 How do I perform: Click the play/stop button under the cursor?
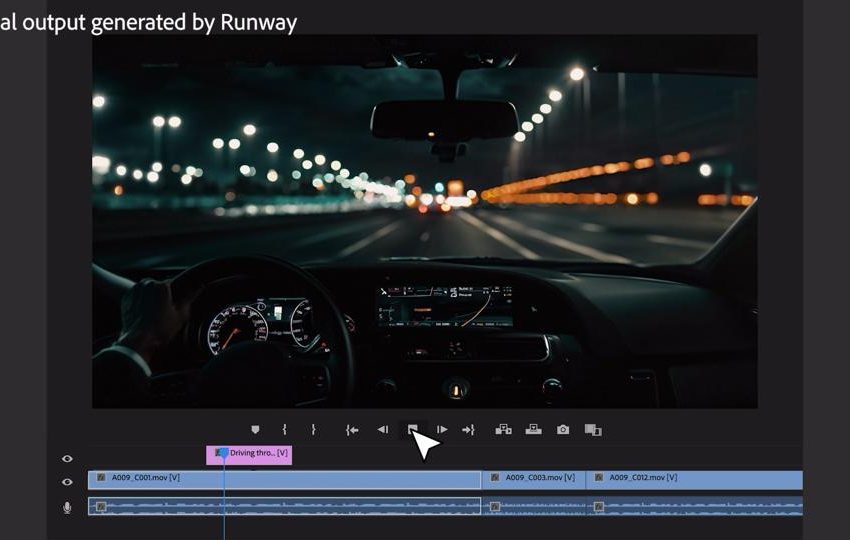click(412, 429)
